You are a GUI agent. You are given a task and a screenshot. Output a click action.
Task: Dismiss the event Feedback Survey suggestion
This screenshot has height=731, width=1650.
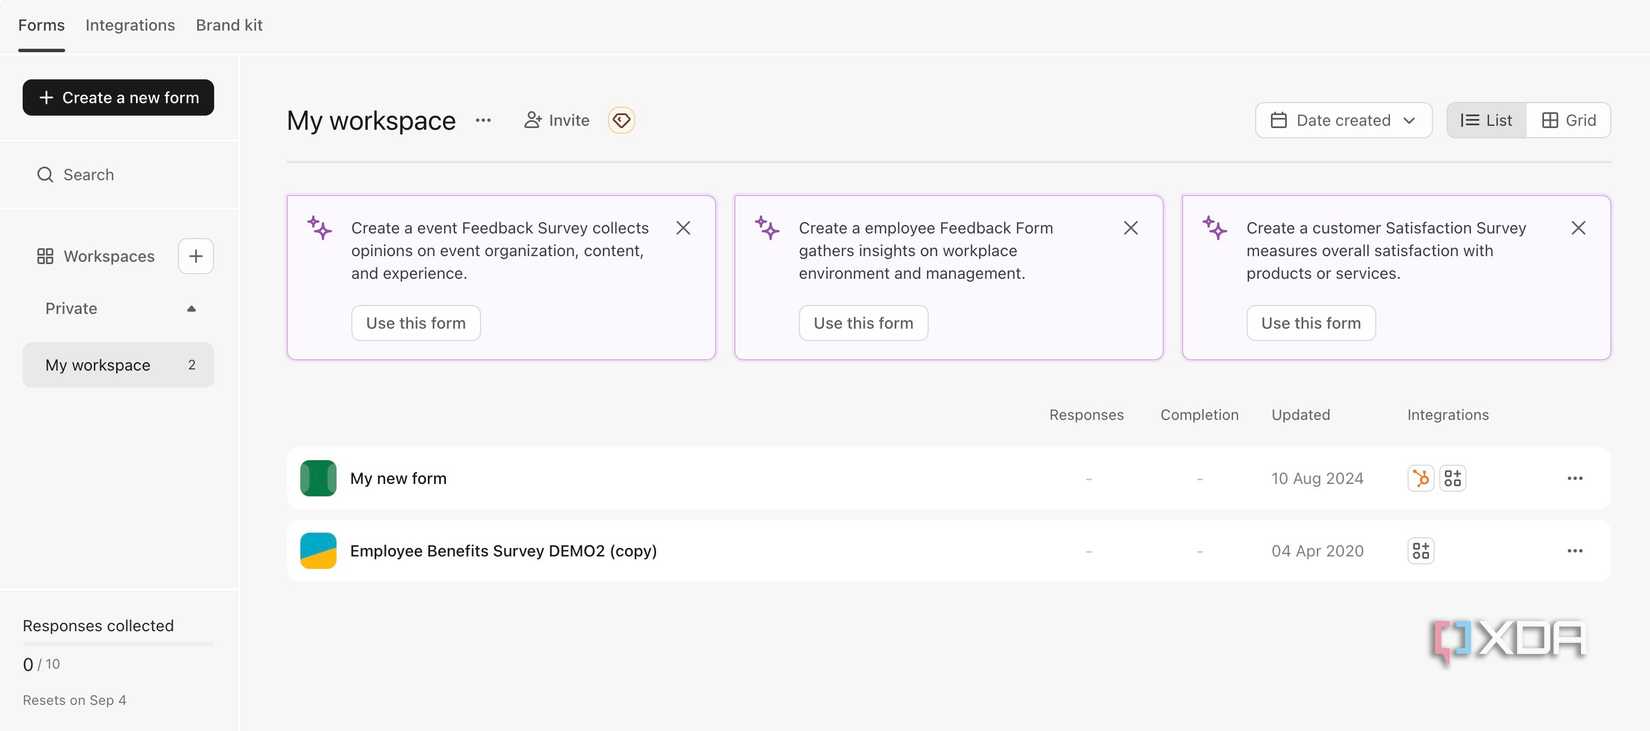(683, 228)
